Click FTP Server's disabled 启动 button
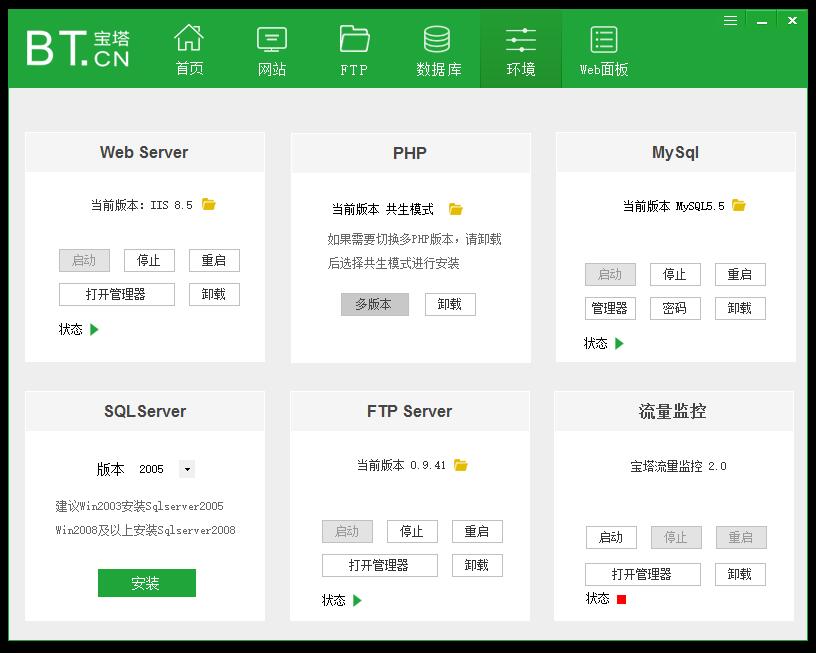 pos(347,531)
